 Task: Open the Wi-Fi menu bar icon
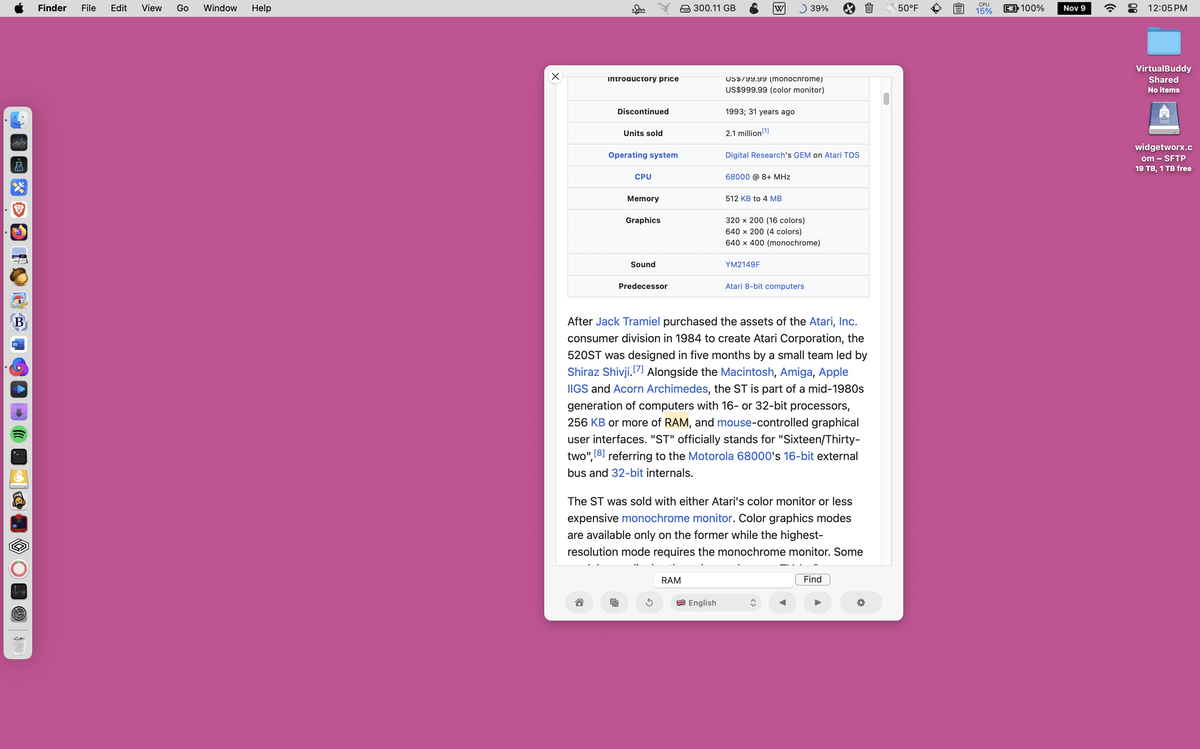1109,8
